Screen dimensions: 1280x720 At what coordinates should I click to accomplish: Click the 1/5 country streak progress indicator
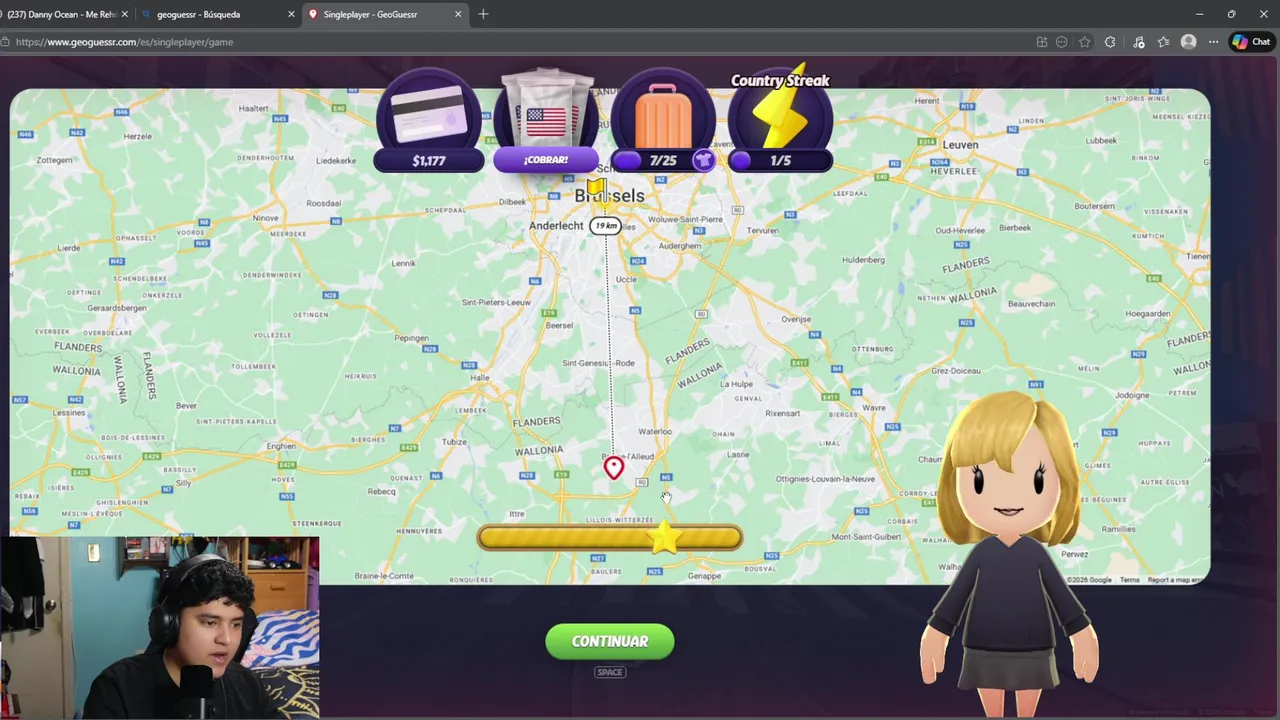pos(781,160)
